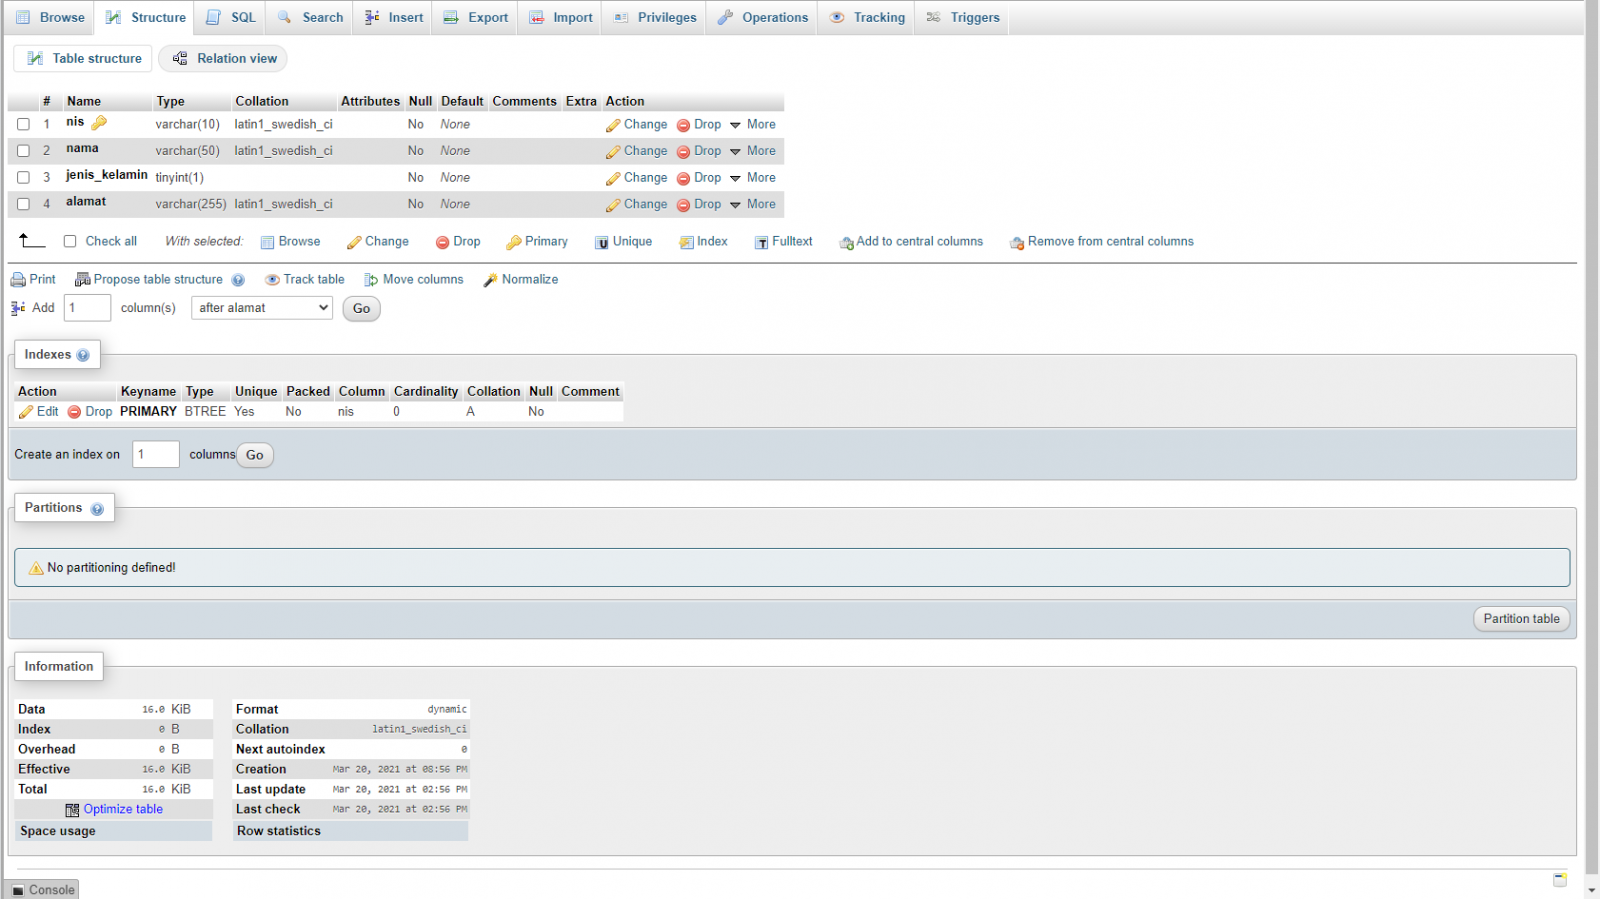The width and height of the screenshot is (1600, 899).
Task: Click the Track table eye icon
Action: point(272,280)
